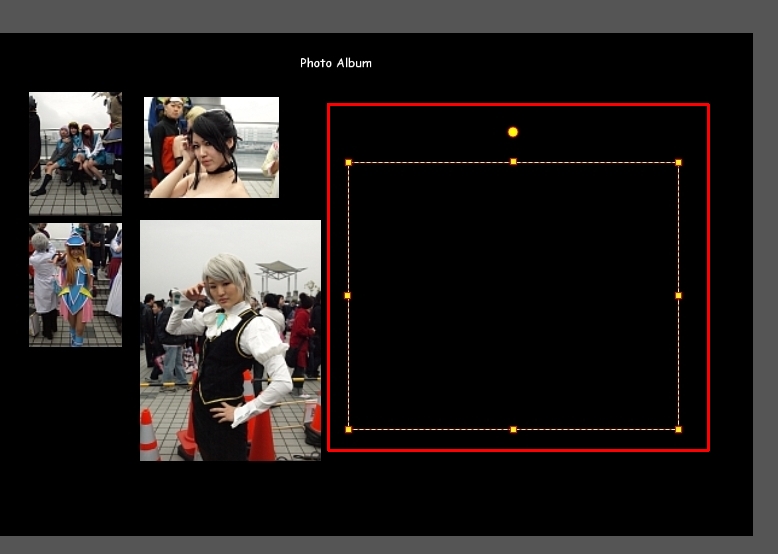Select the photo of cosplayers sitting on a bench

tap(75, 154)
